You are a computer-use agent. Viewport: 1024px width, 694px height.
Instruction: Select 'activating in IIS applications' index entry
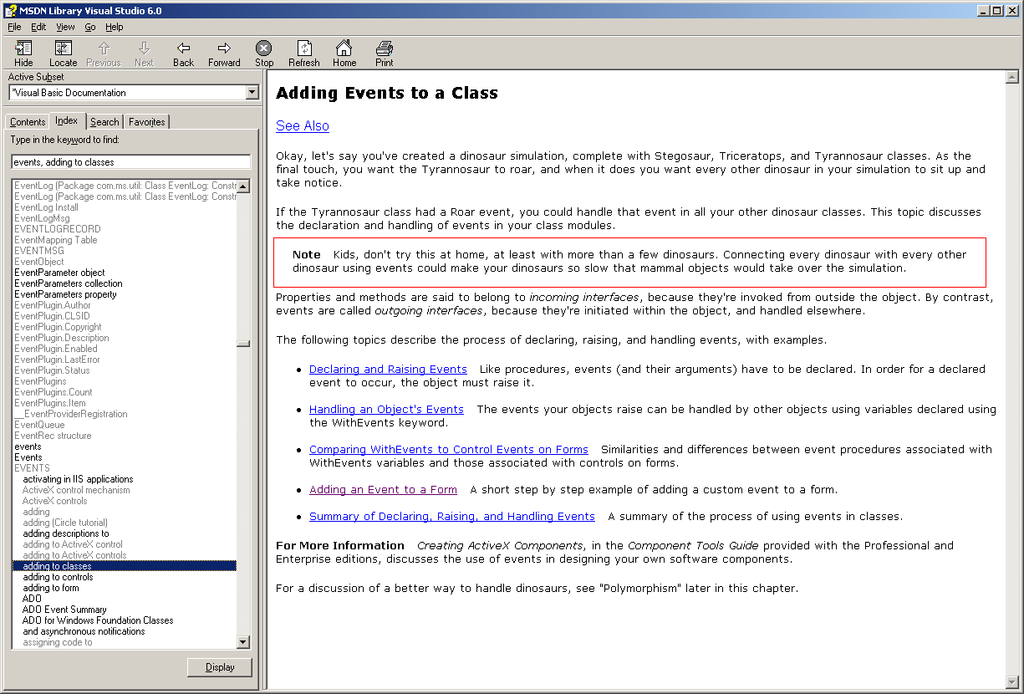point(78,479)
